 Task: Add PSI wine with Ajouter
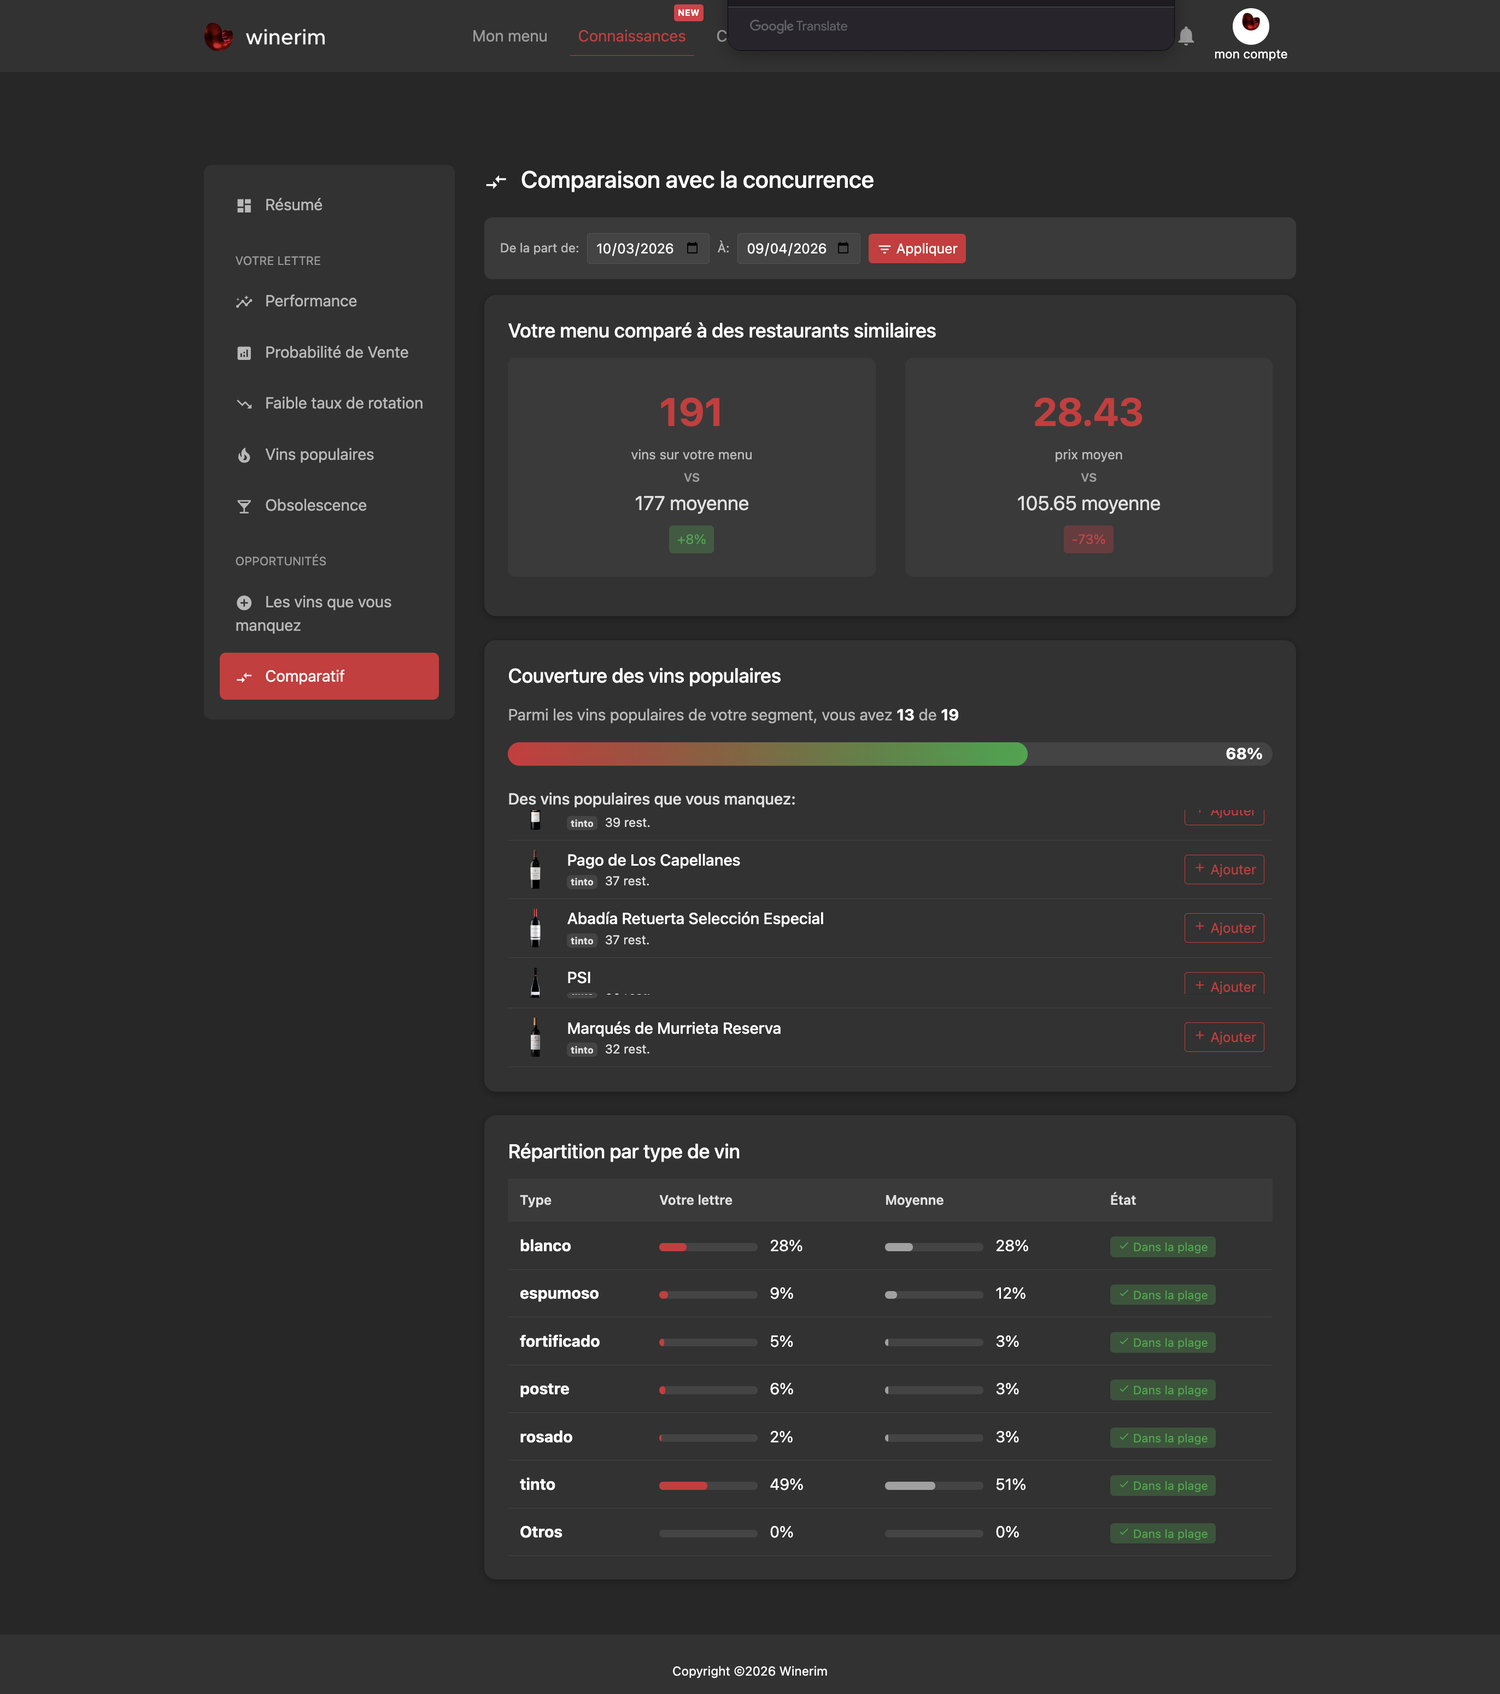[1224, 984]
